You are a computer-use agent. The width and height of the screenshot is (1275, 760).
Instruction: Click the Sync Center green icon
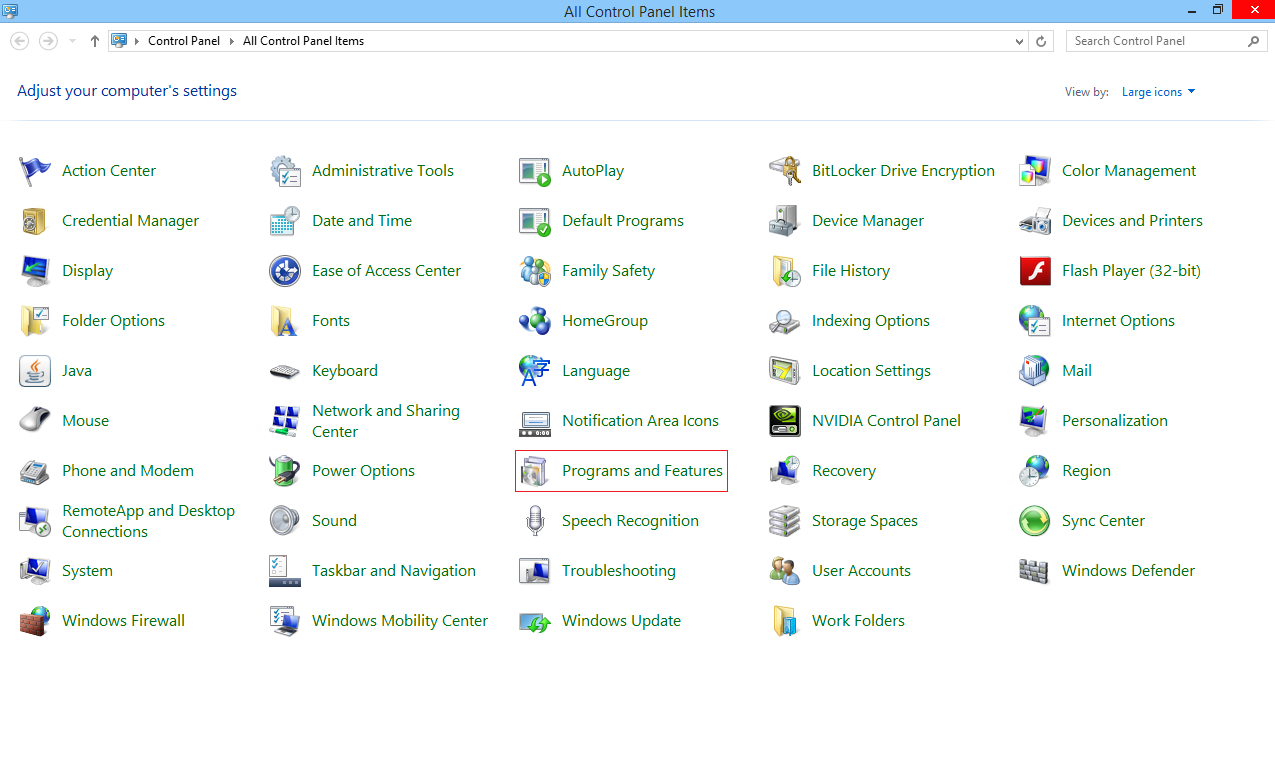click(1035, 521)
